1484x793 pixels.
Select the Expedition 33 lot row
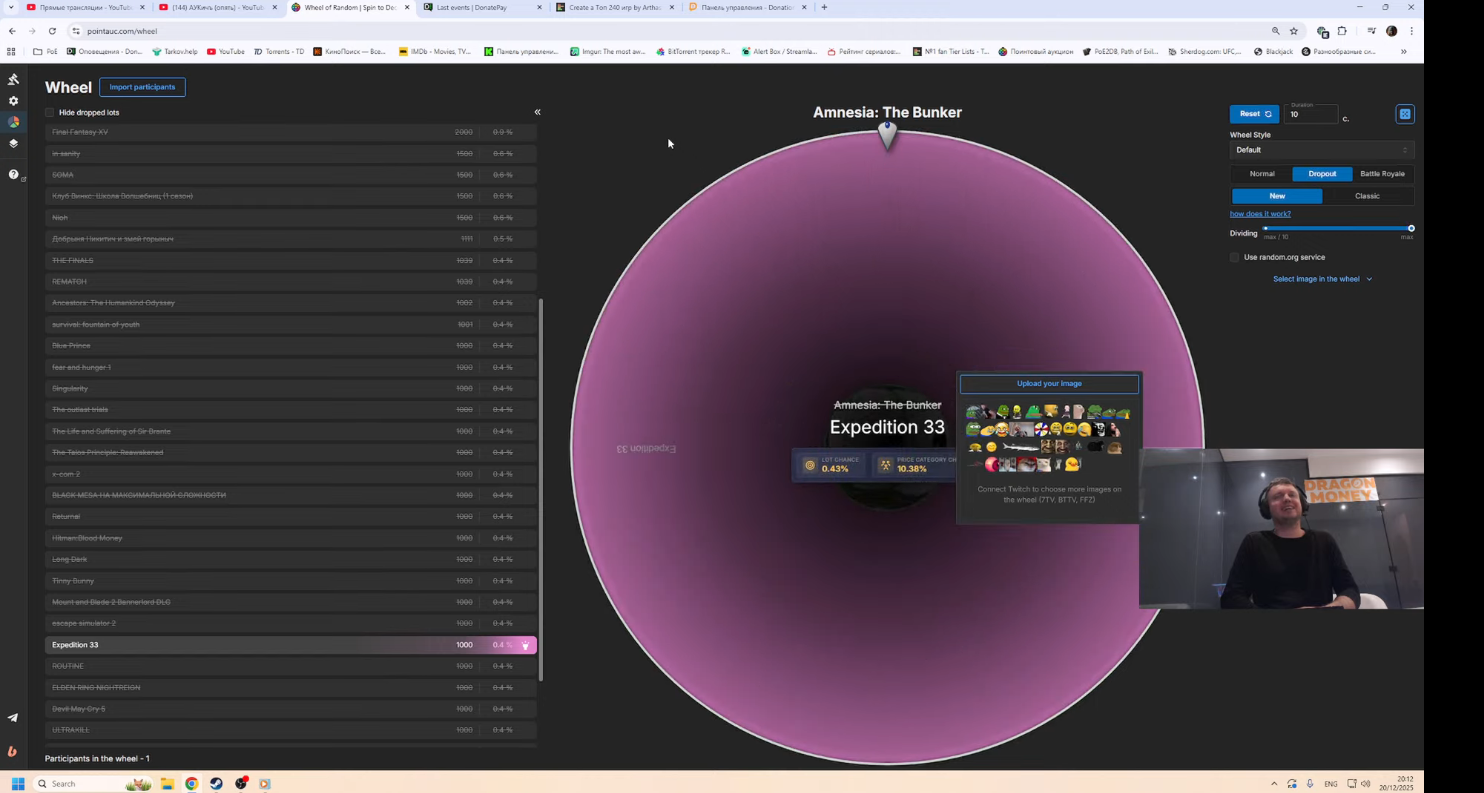[291, 645]
